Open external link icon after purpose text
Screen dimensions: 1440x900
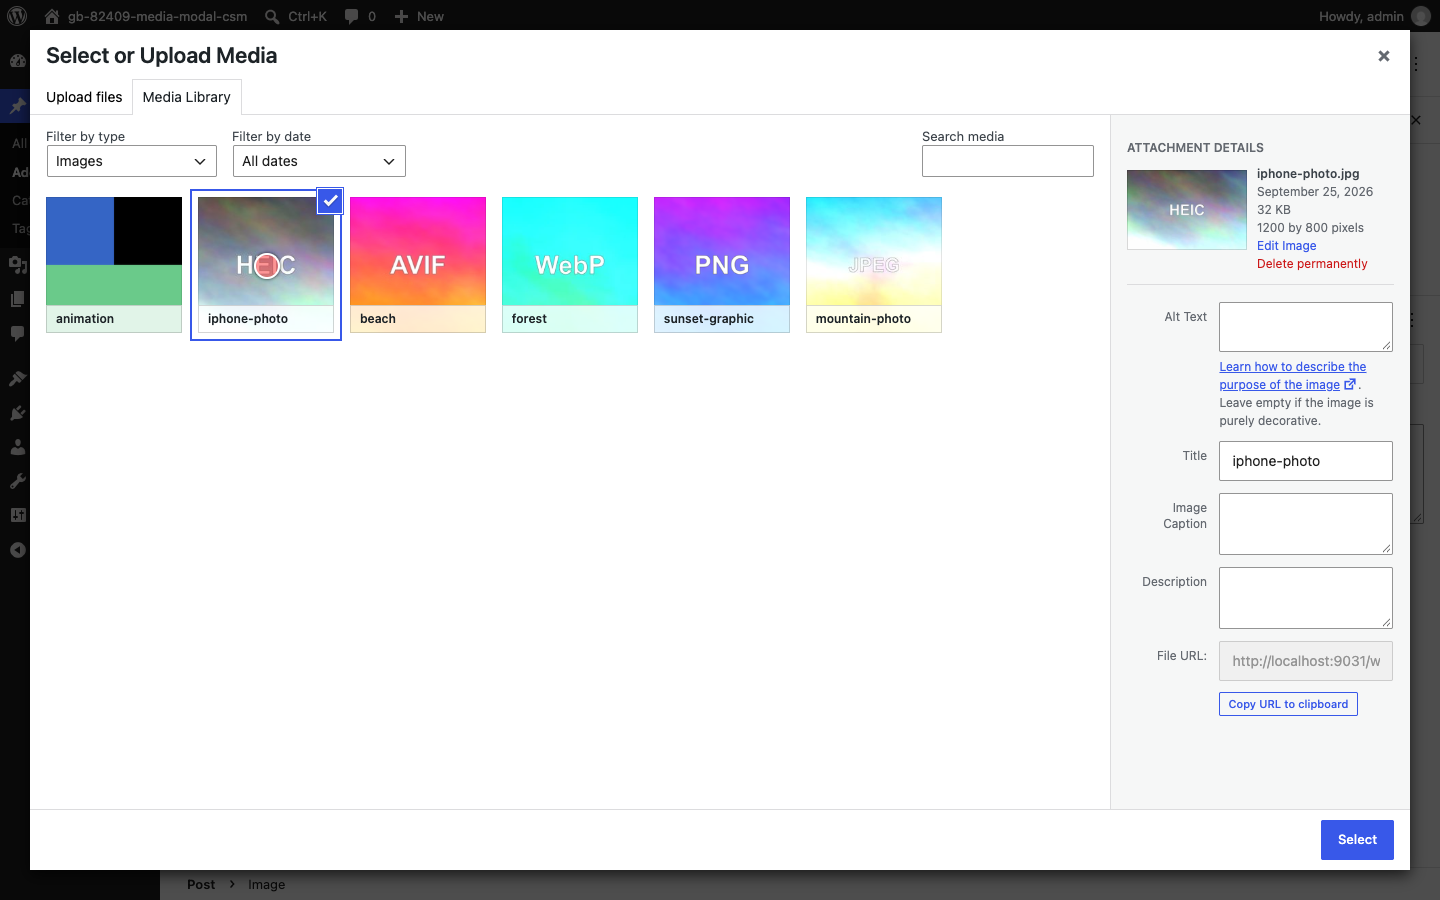point(1350,384)
